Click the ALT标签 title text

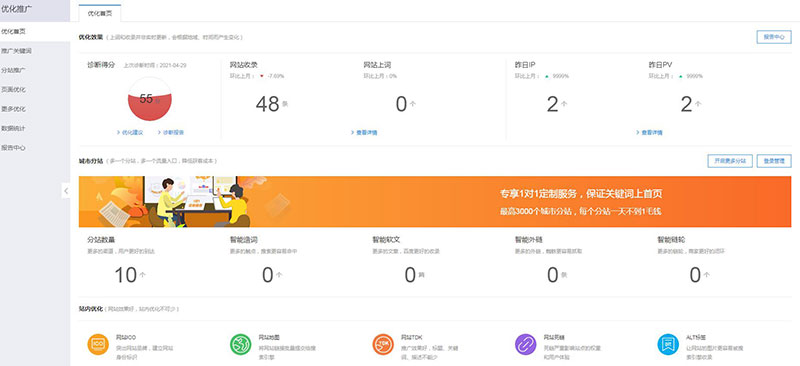(x=696, y=338)
